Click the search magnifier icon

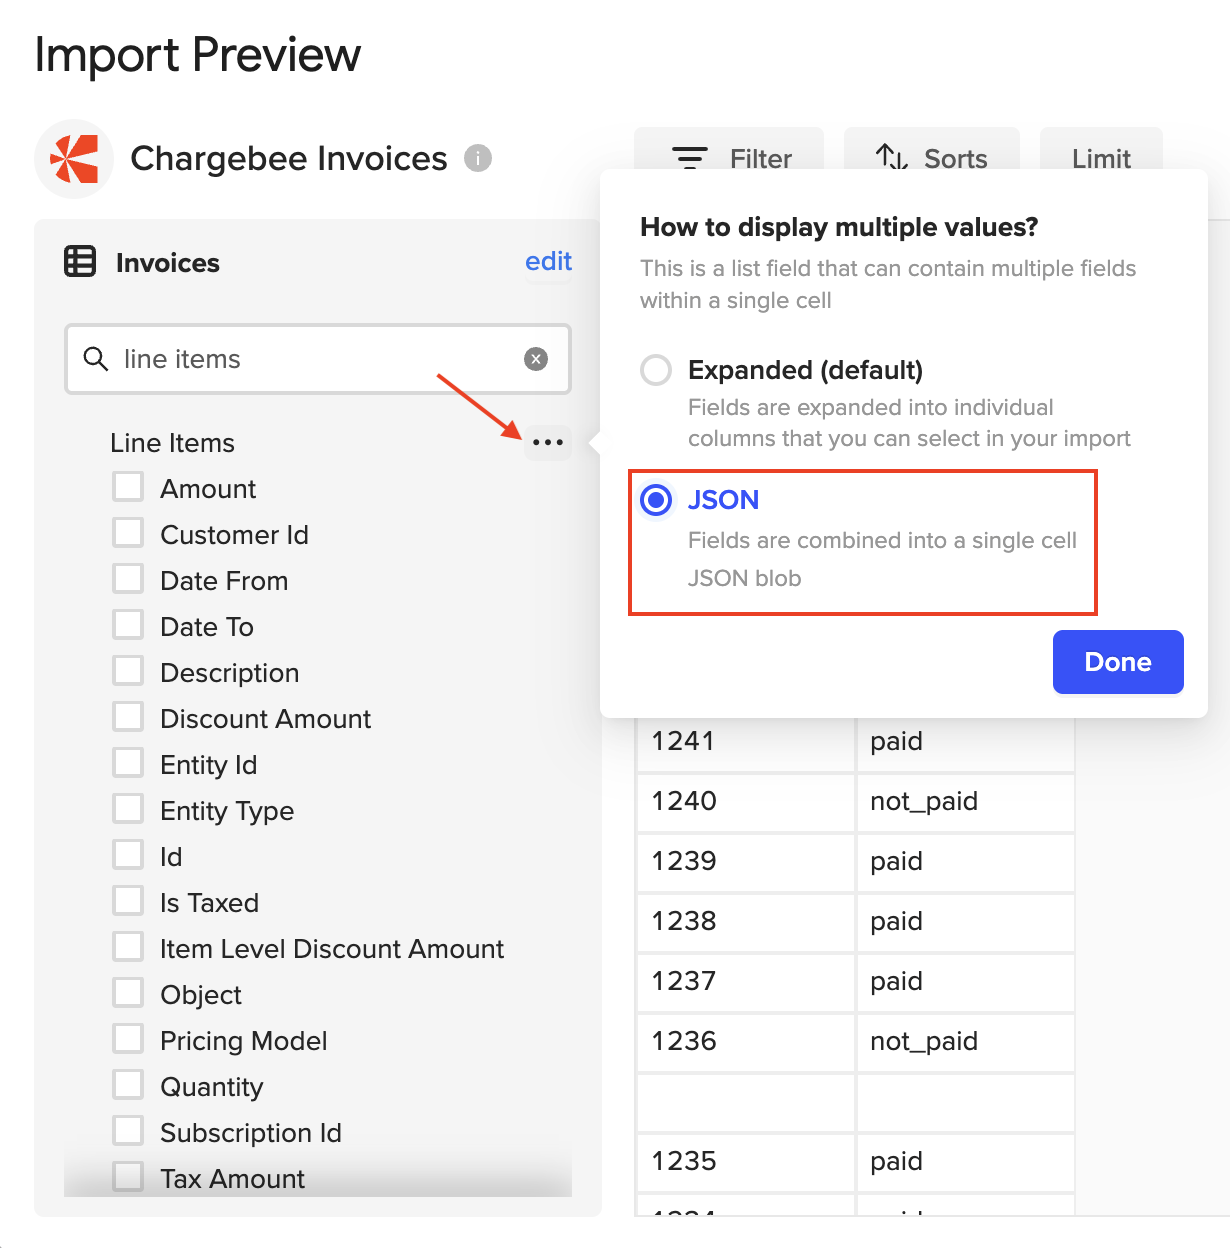point(96,359)
